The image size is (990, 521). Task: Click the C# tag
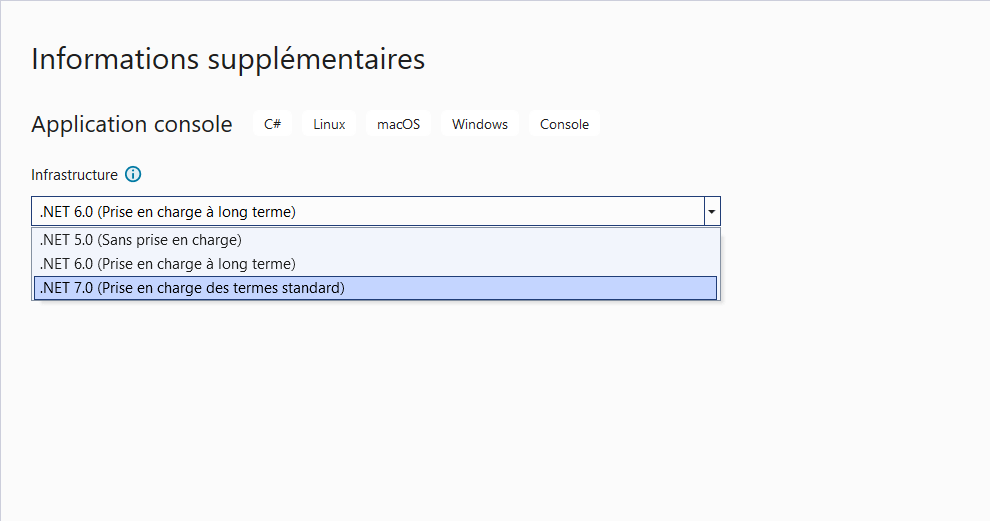tap(272, 125)
